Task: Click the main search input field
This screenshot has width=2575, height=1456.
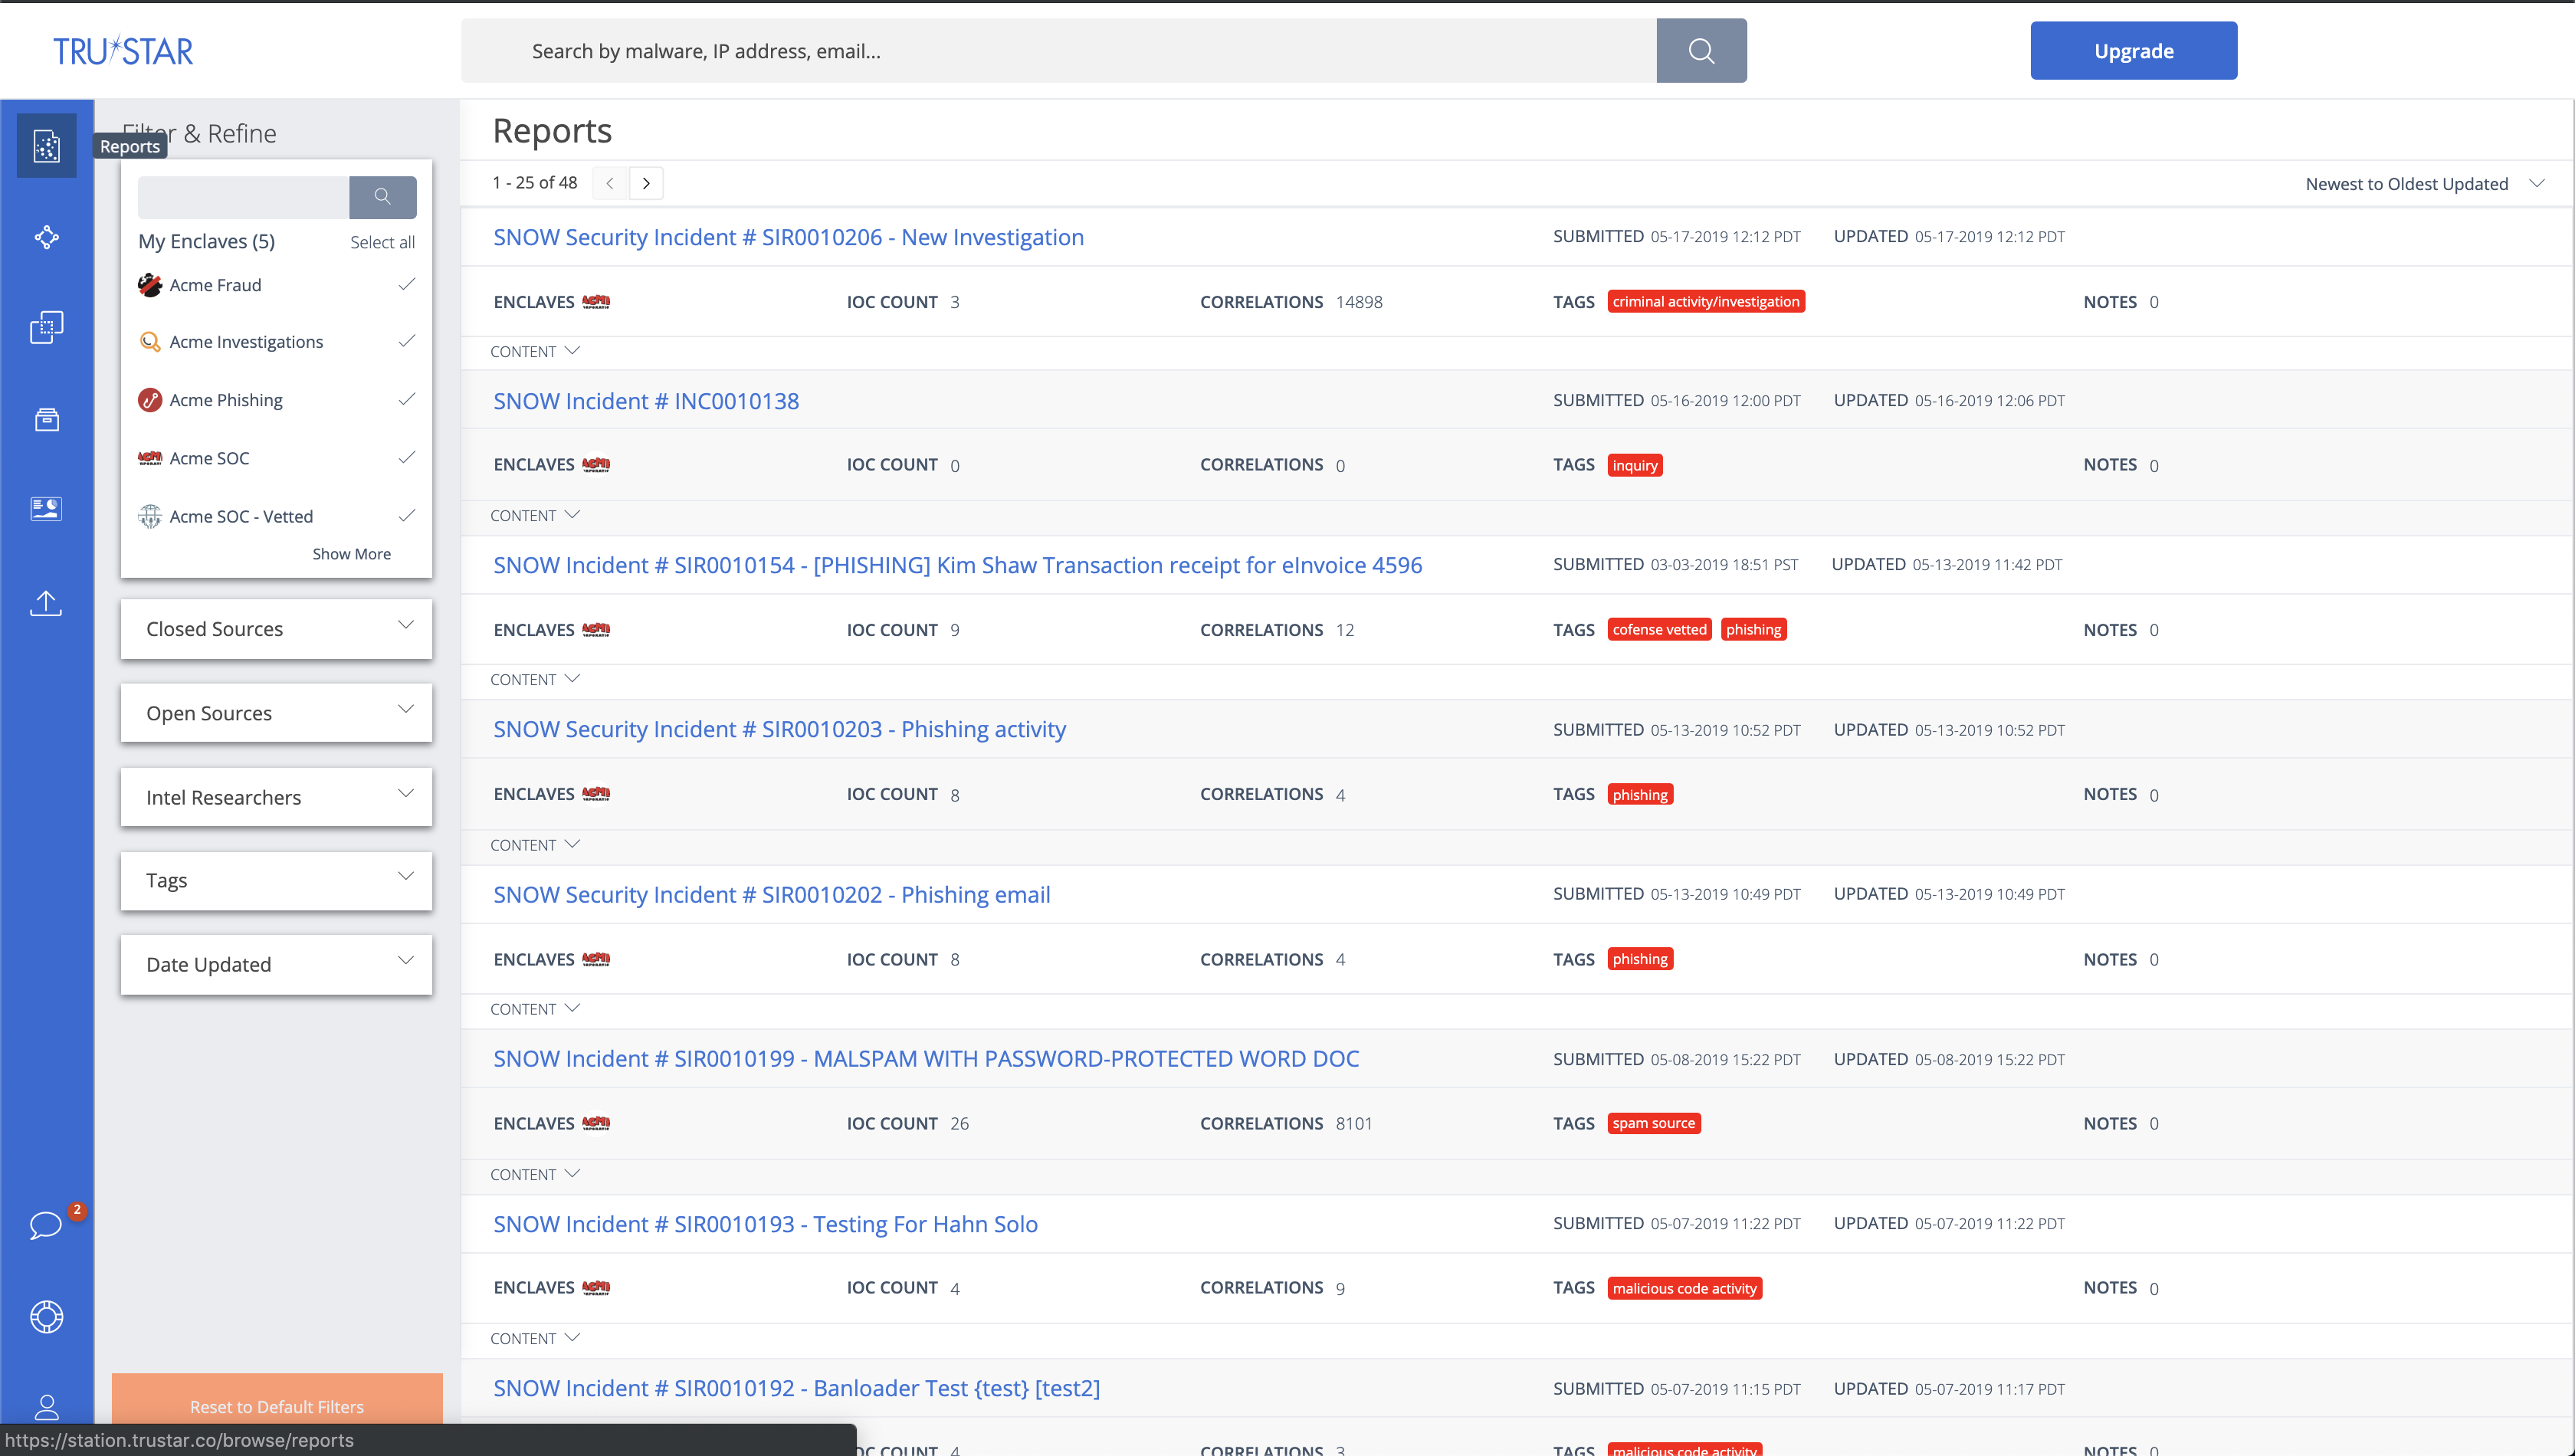Action: click(1058, 51)
